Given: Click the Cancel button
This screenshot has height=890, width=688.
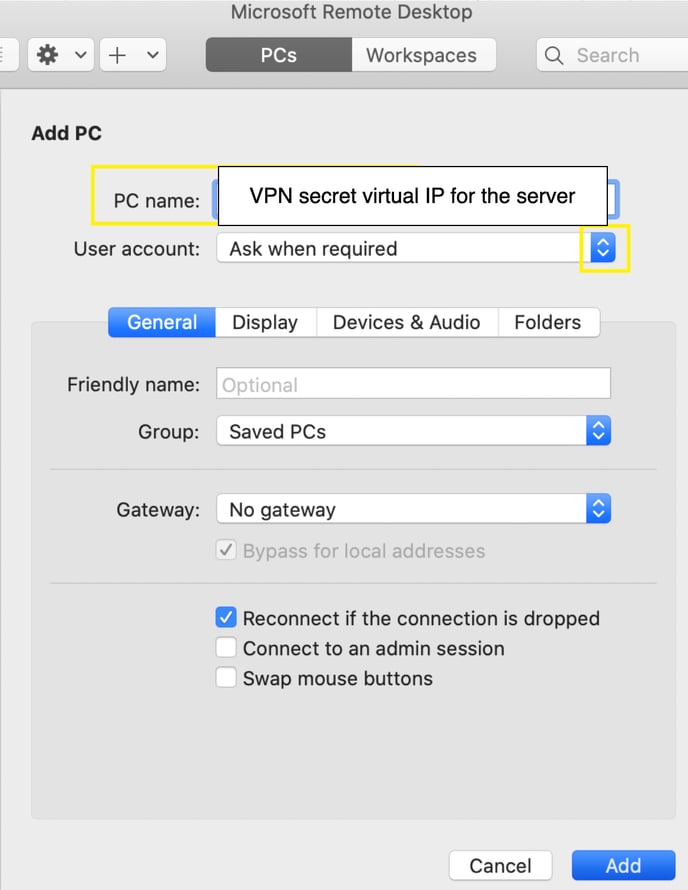Looking at the screenshot, I should (x=500, y=865).
